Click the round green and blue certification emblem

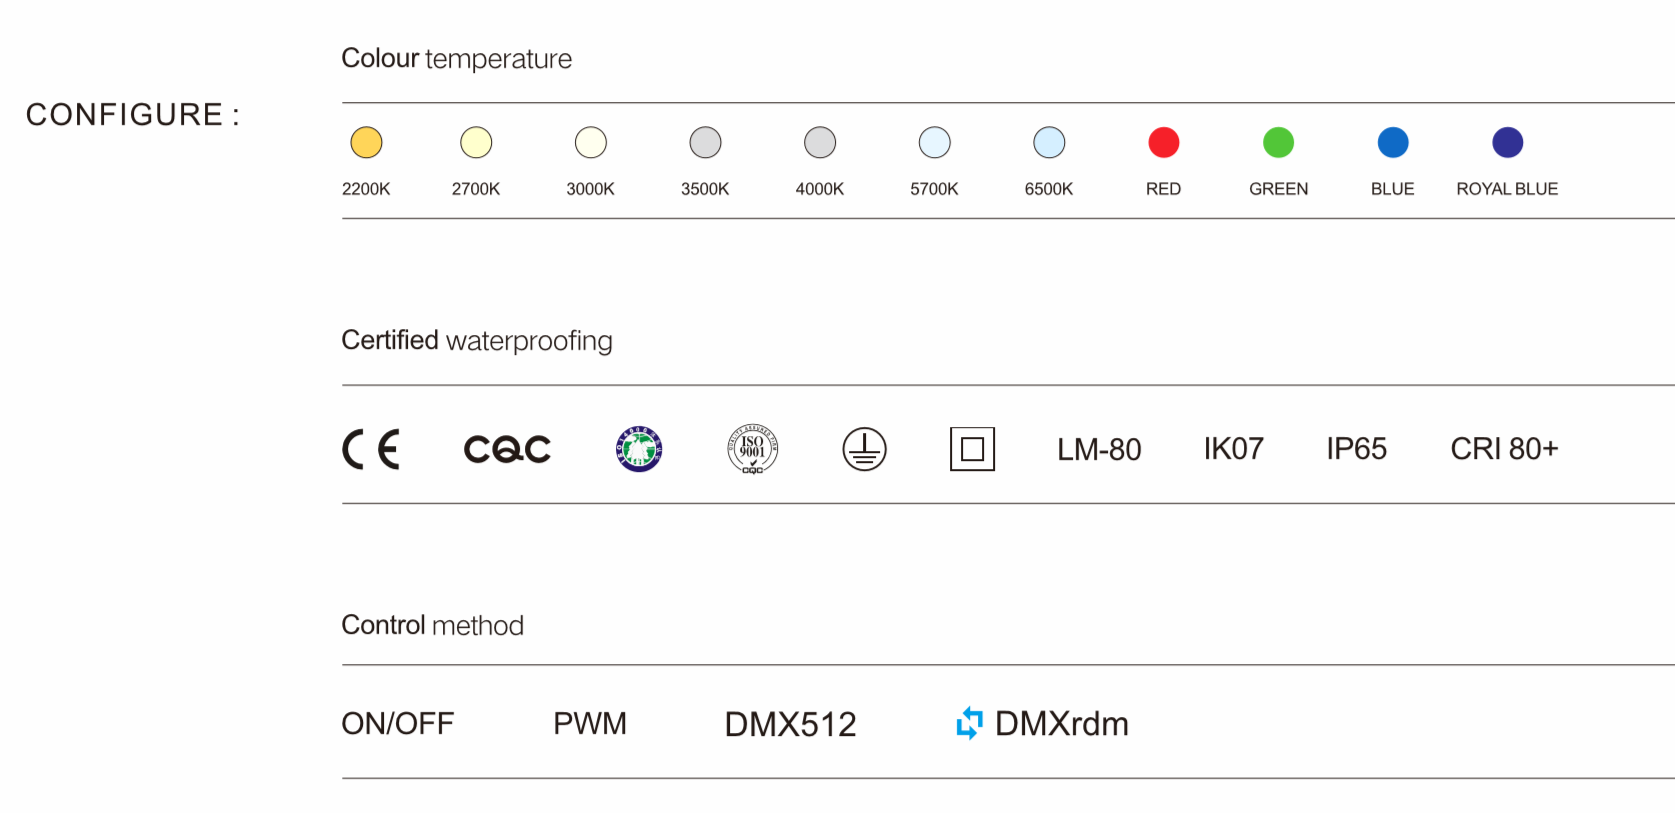coord(639,449)
